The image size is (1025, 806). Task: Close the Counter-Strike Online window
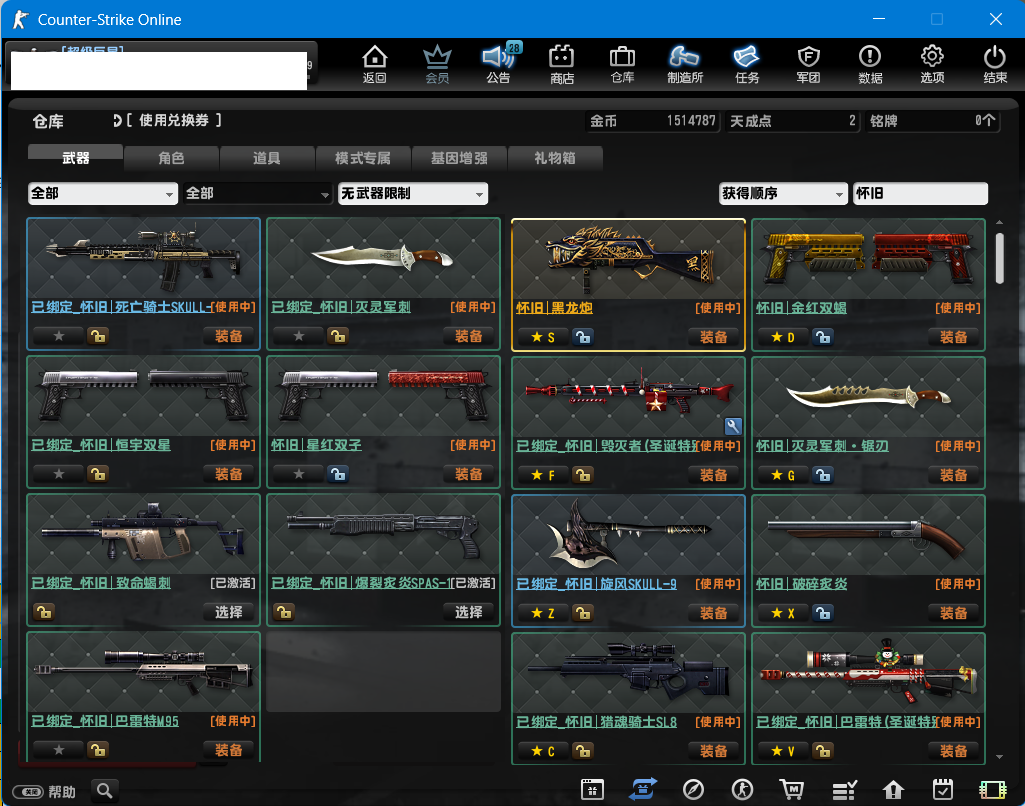pos(996,19)
